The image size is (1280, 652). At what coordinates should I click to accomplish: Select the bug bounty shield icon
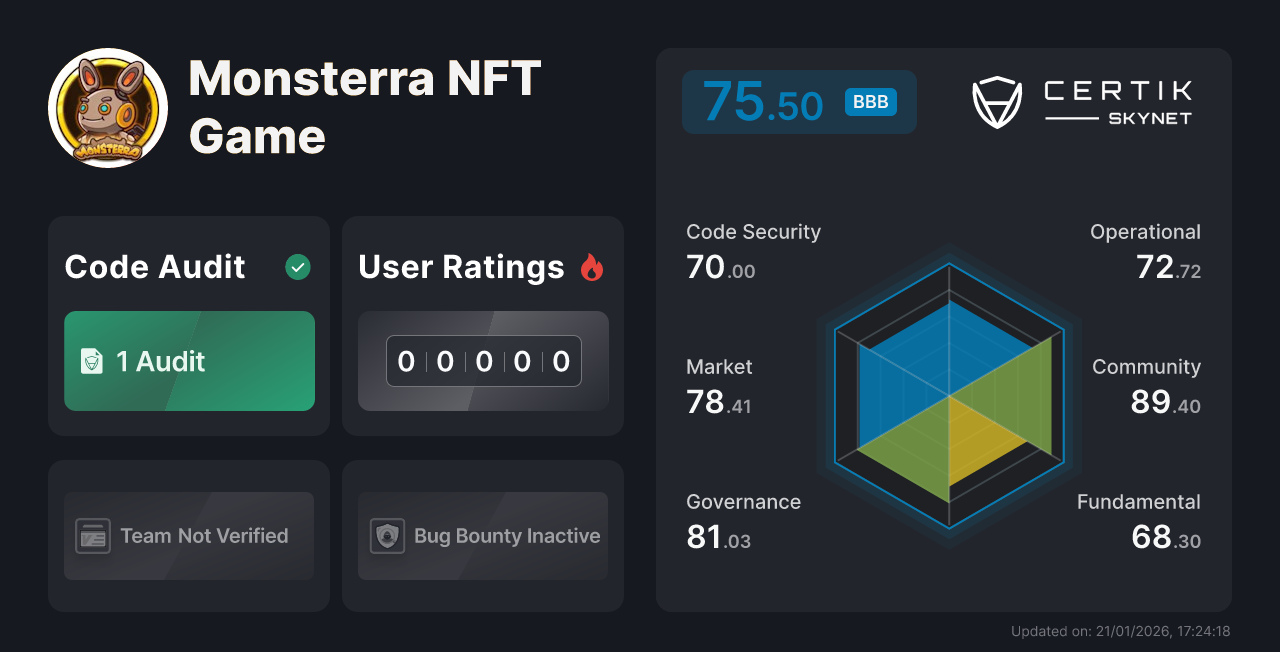(x=389, y=536)
